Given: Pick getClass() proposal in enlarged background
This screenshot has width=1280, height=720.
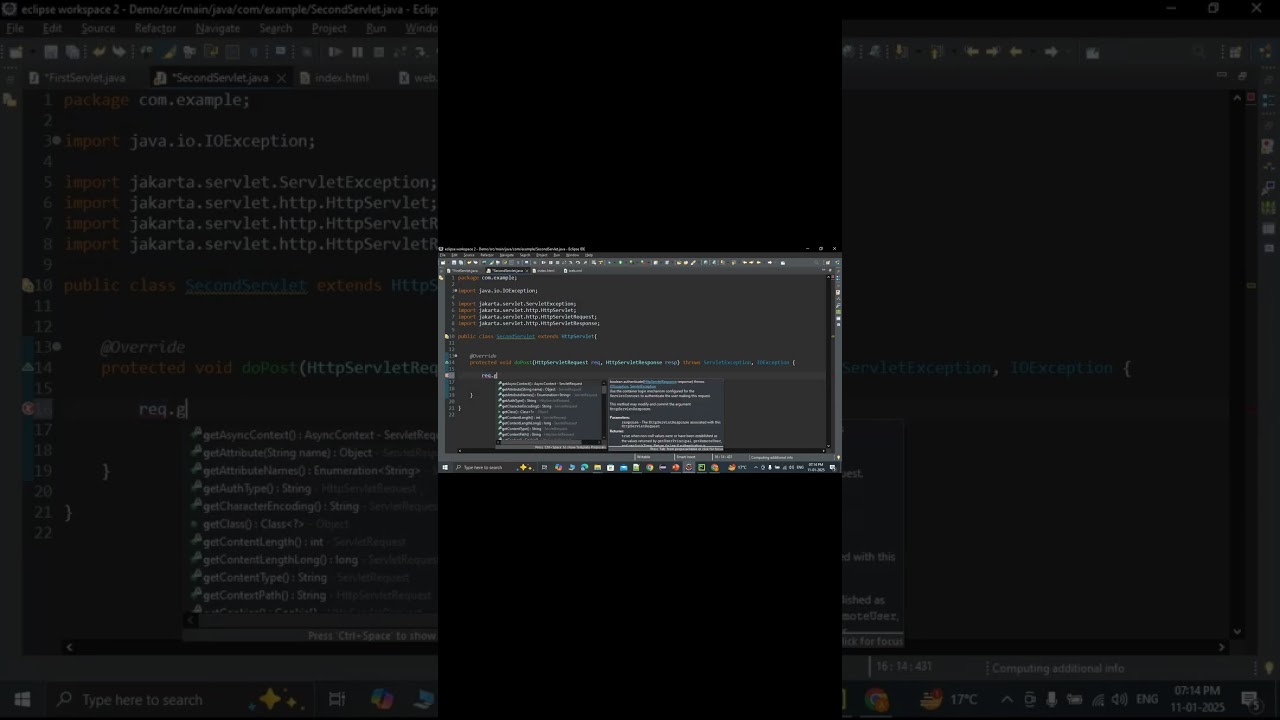Looking at the screenshot, I should click(314, 524).
